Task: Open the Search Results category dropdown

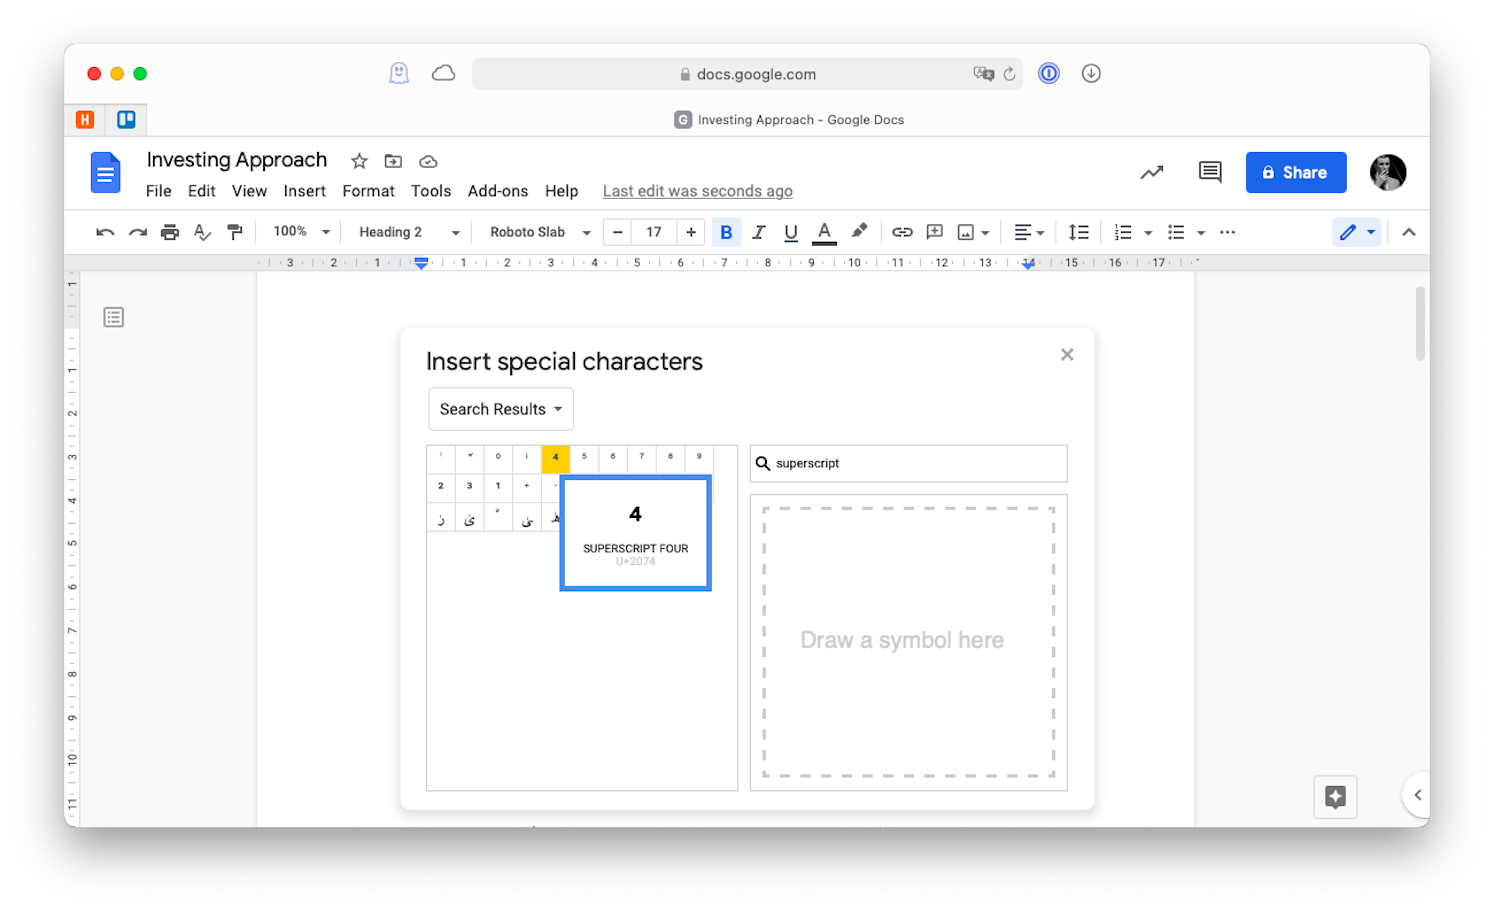Action: 500,408
